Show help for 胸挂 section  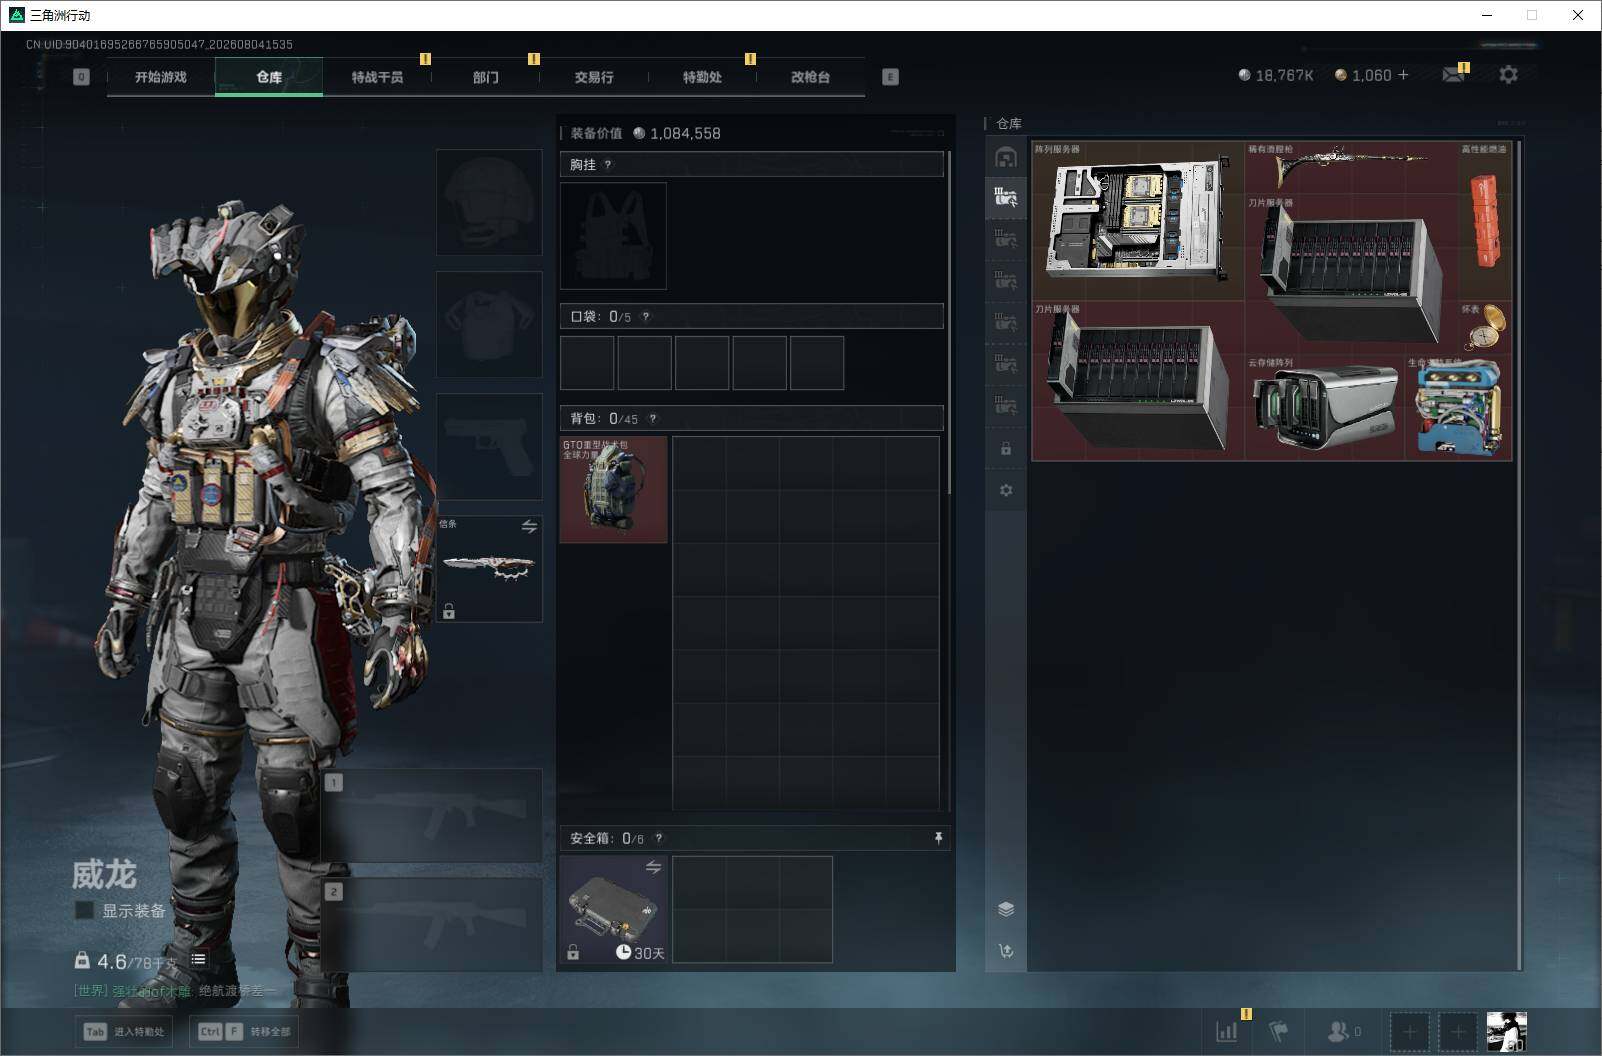[x=608, y=165]
